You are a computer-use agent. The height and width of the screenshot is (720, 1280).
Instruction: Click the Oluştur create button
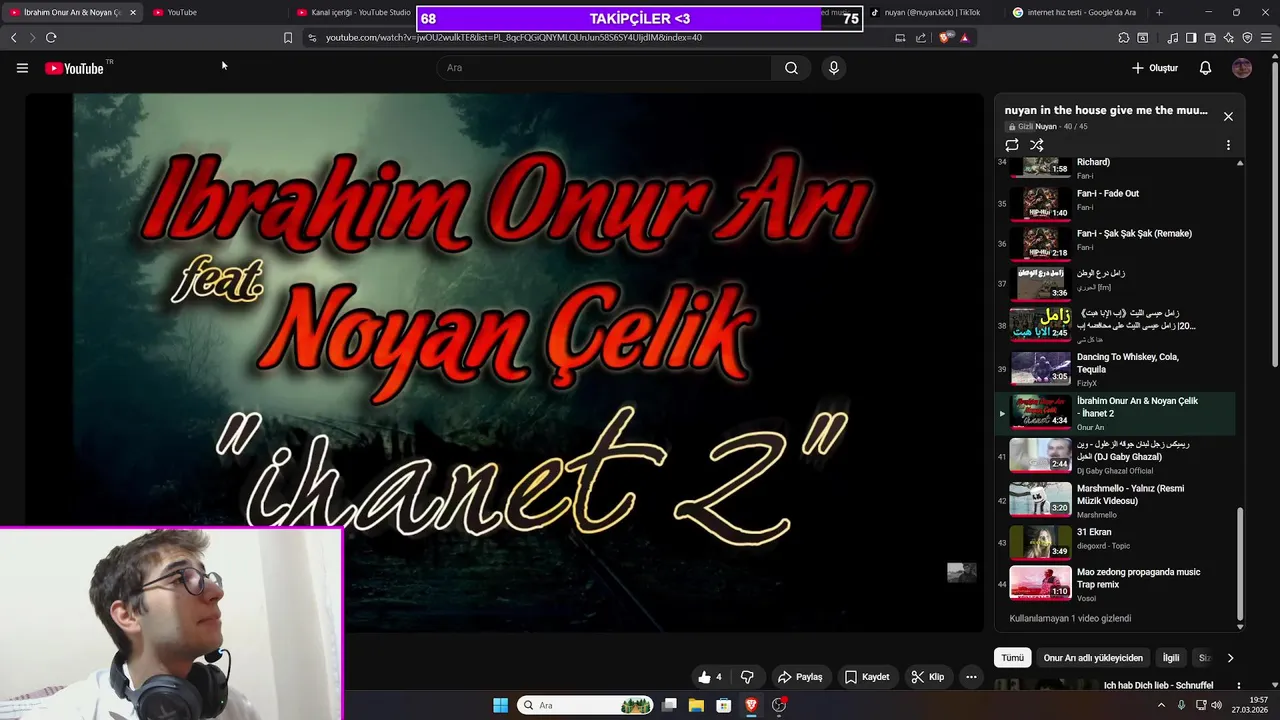1155,68
